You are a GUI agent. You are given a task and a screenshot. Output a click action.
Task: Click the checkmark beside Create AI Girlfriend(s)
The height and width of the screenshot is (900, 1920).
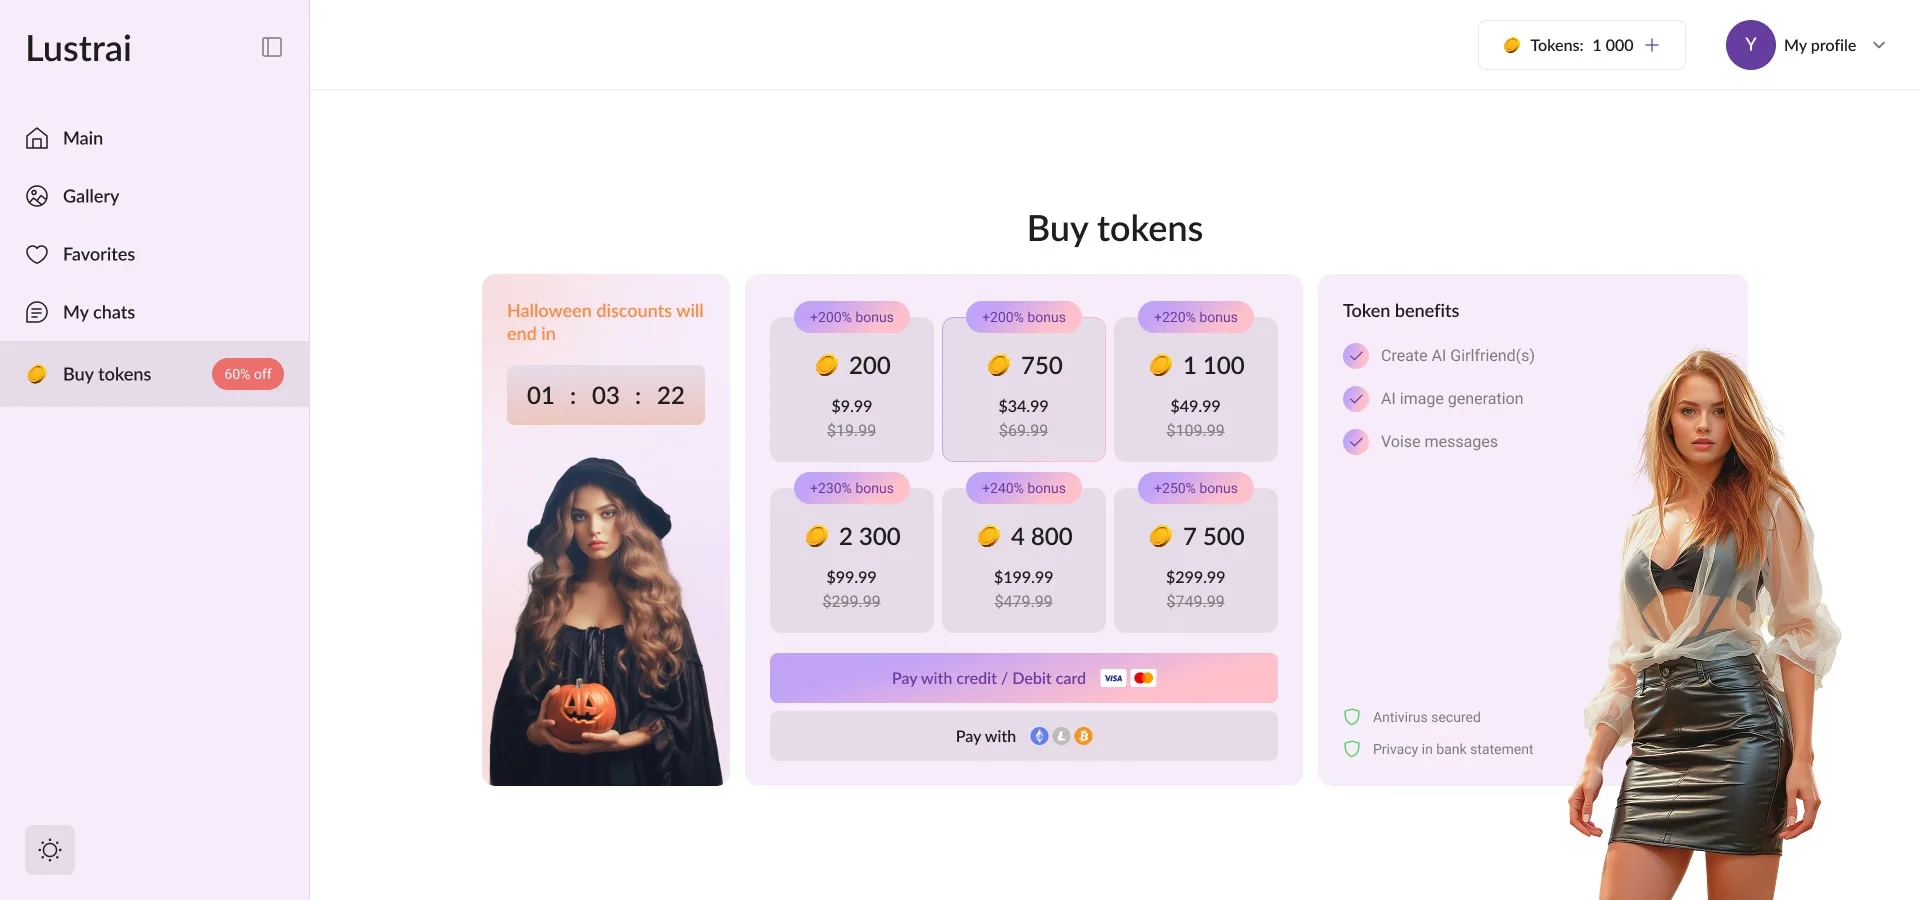(x=1356, y=356)
